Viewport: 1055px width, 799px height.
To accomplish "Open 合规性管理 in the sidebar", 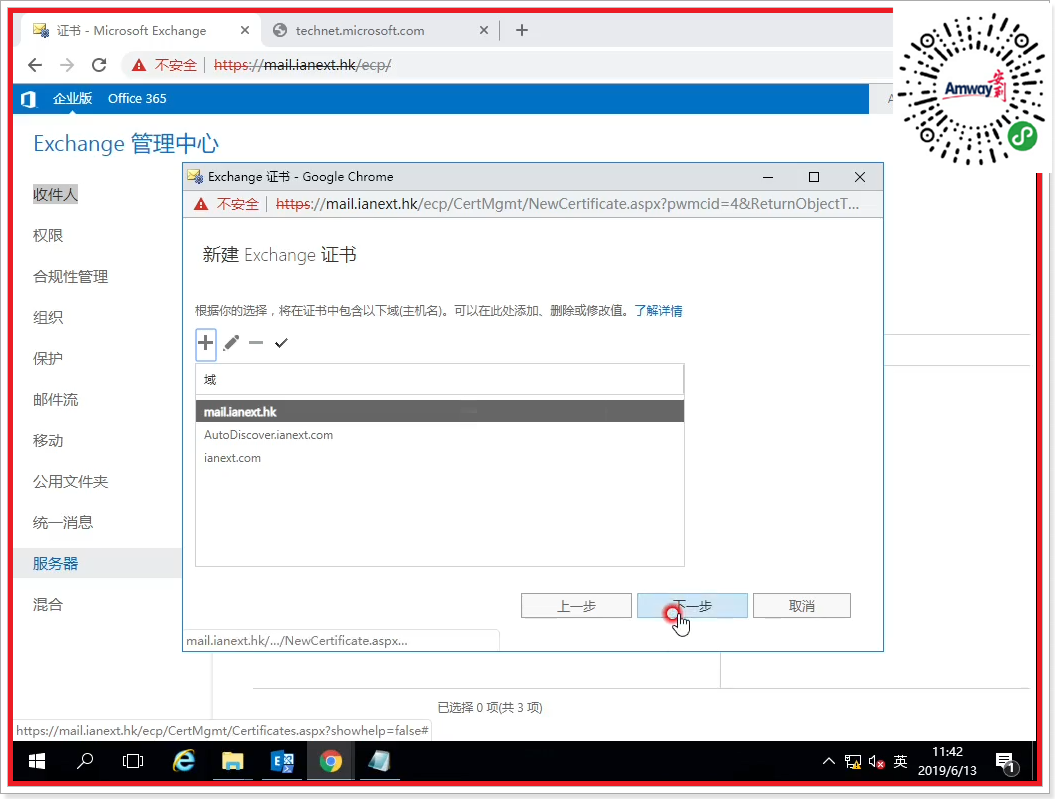I will 71,276.
